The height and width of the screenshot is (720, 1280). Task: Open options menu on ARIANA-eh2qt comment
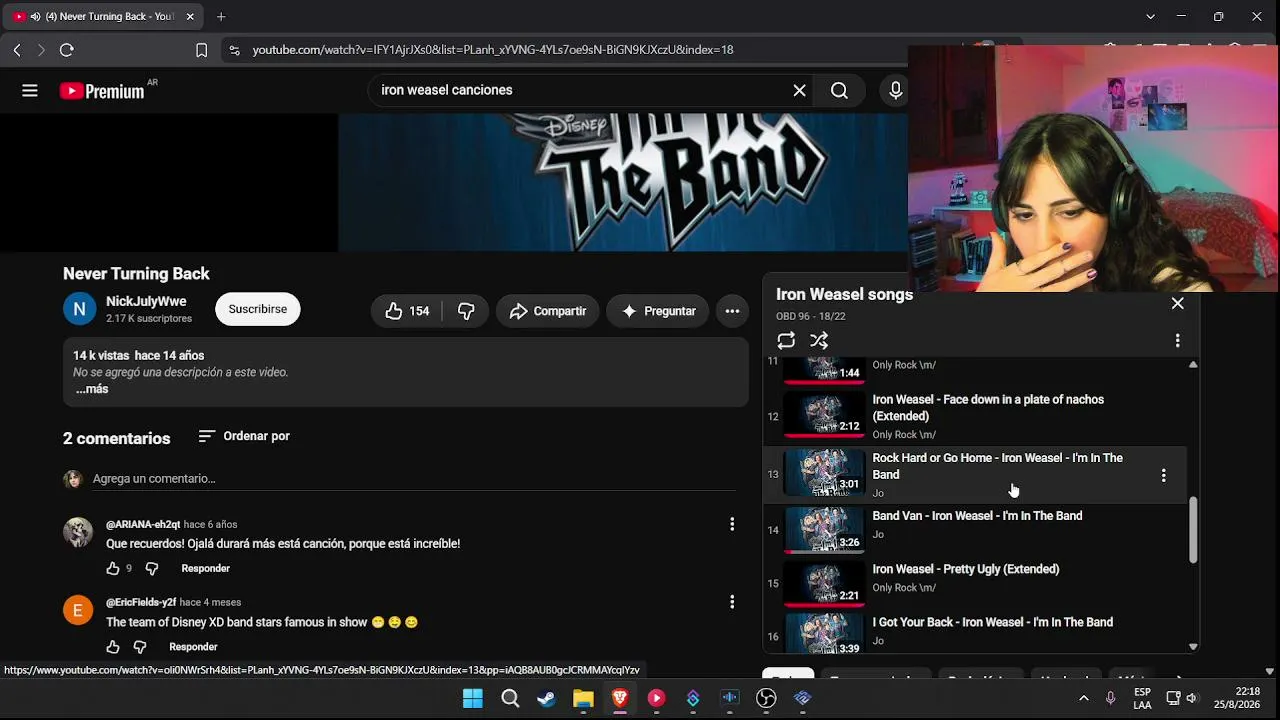click(x=732, y=524)
